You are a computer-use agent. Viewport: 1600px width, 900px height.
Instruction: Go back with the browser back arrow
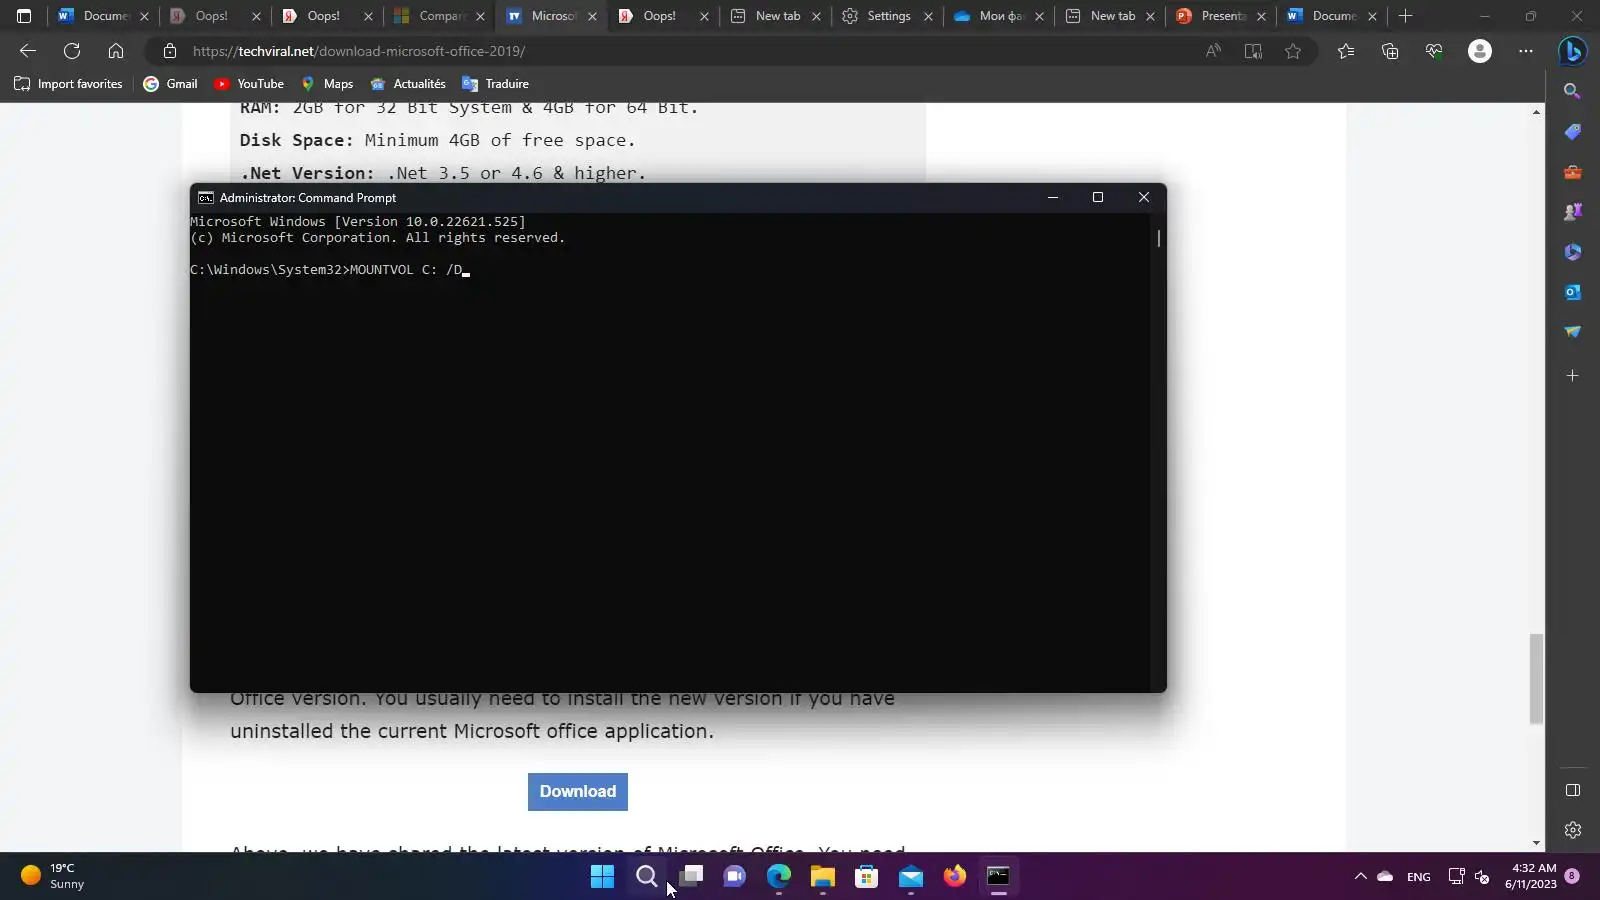point(28,51)
